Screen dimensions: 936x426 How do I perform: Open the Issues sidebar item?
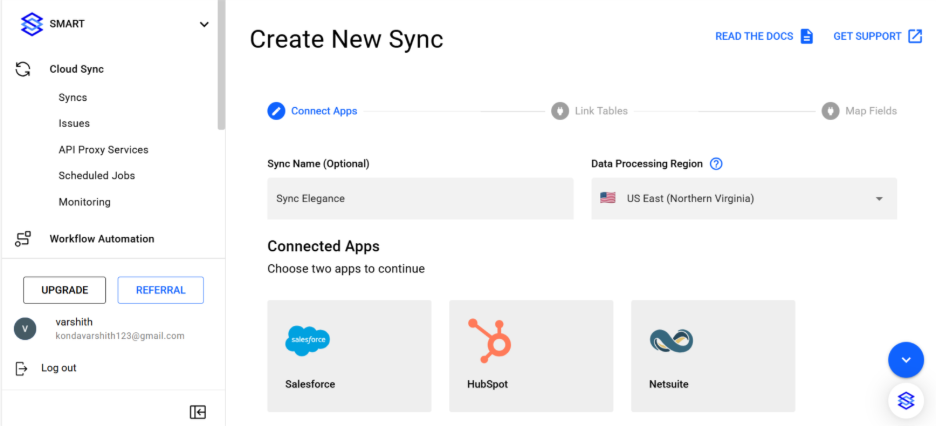pyautogui.click(x=74, y=124)
